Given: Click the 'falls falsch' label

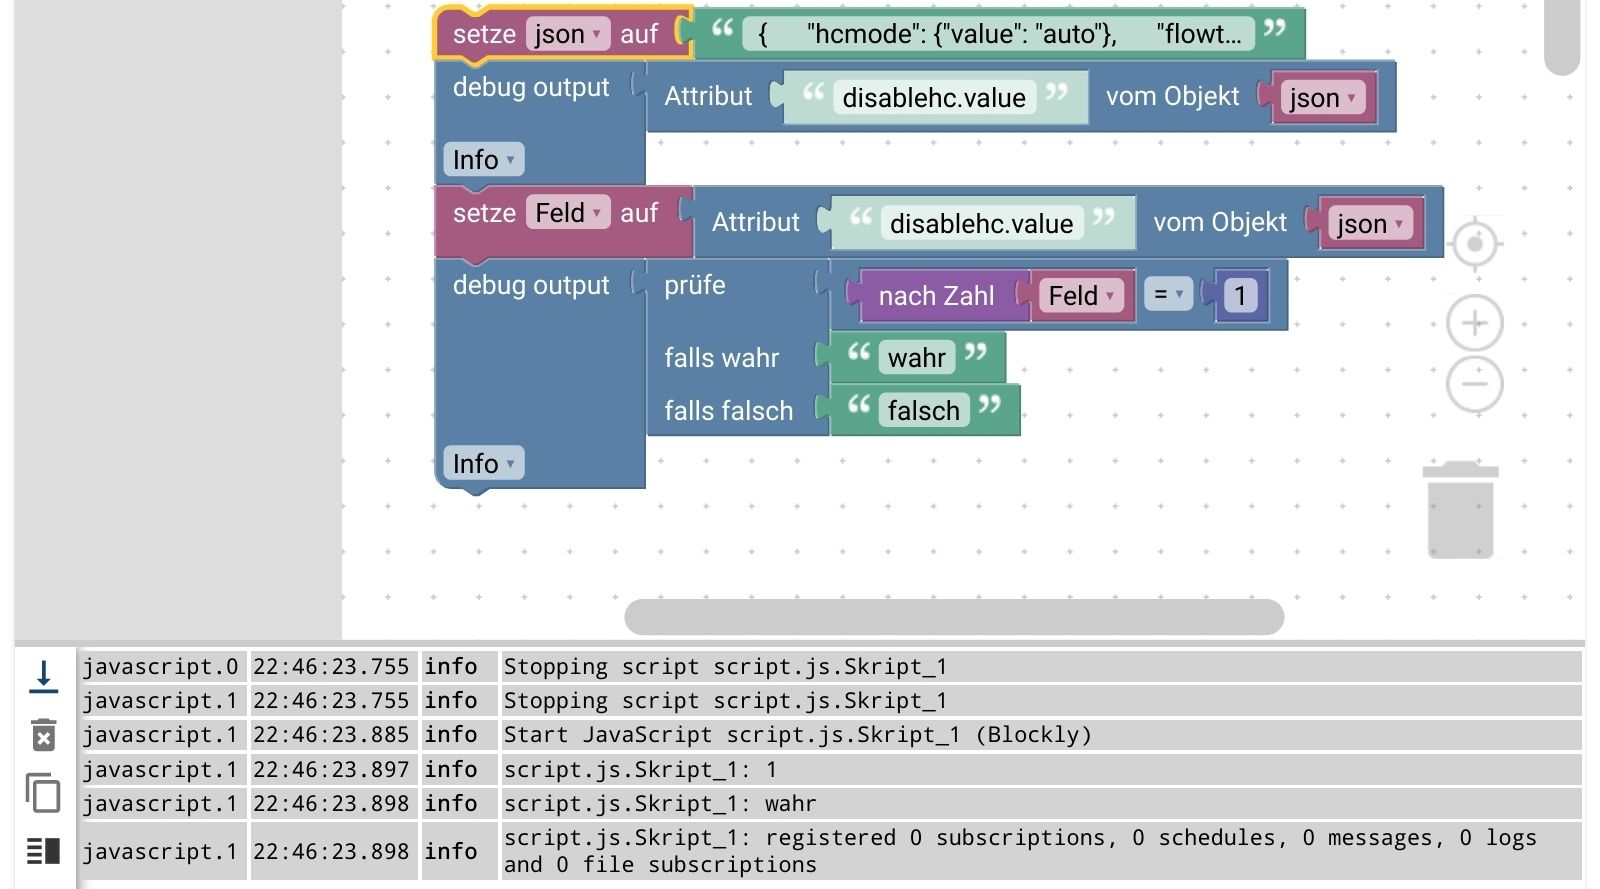Looking at the screenshot, I should pos(728,411).
